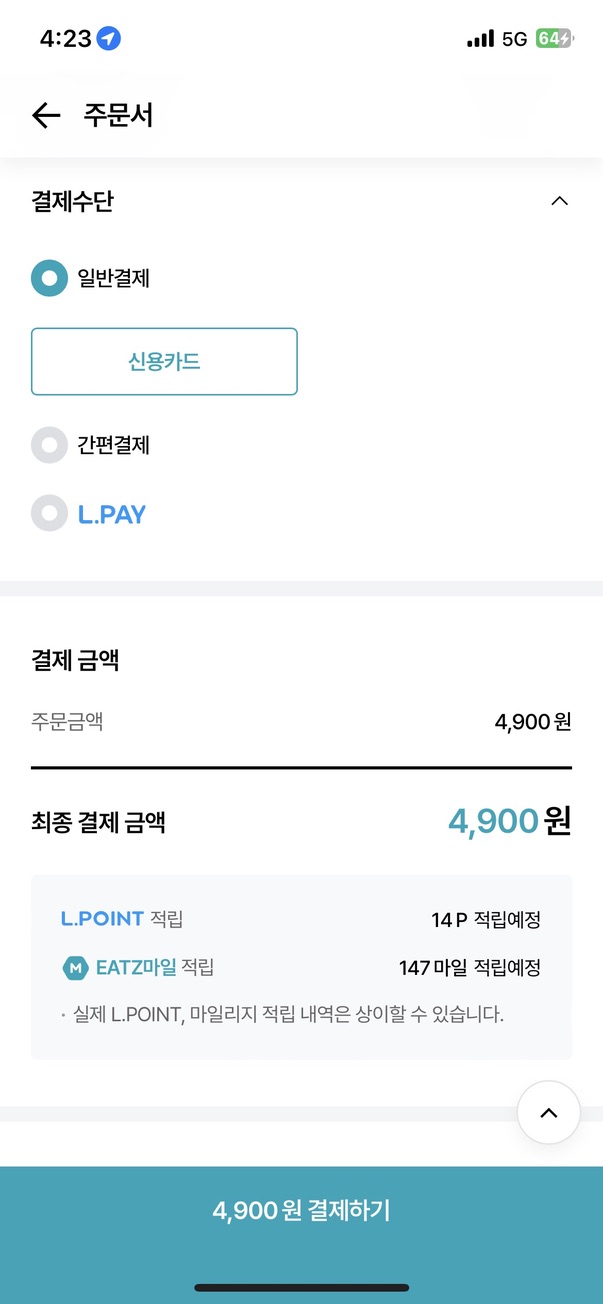Tap the L.POINT logo text

103,919
